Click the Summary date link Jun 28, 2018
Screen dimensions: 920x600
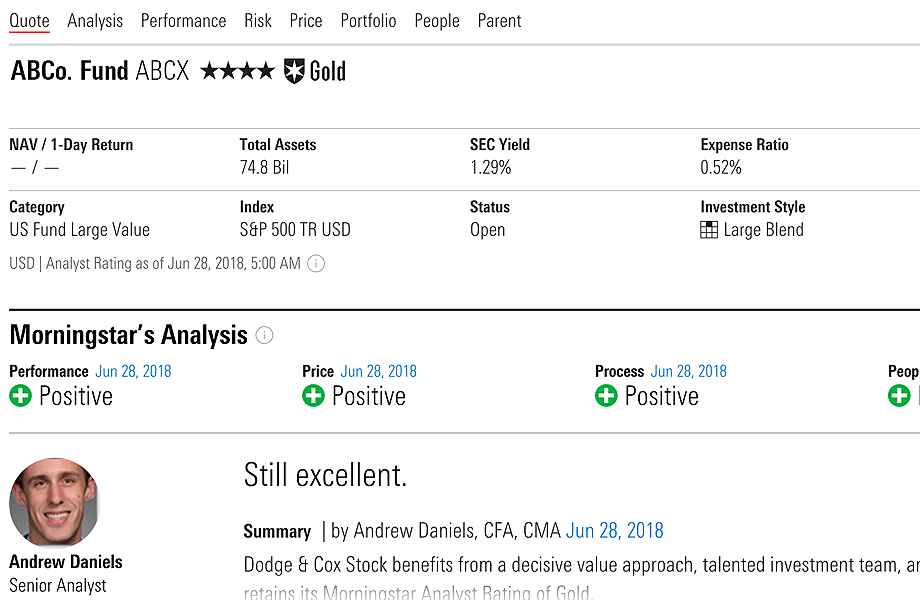614,531
